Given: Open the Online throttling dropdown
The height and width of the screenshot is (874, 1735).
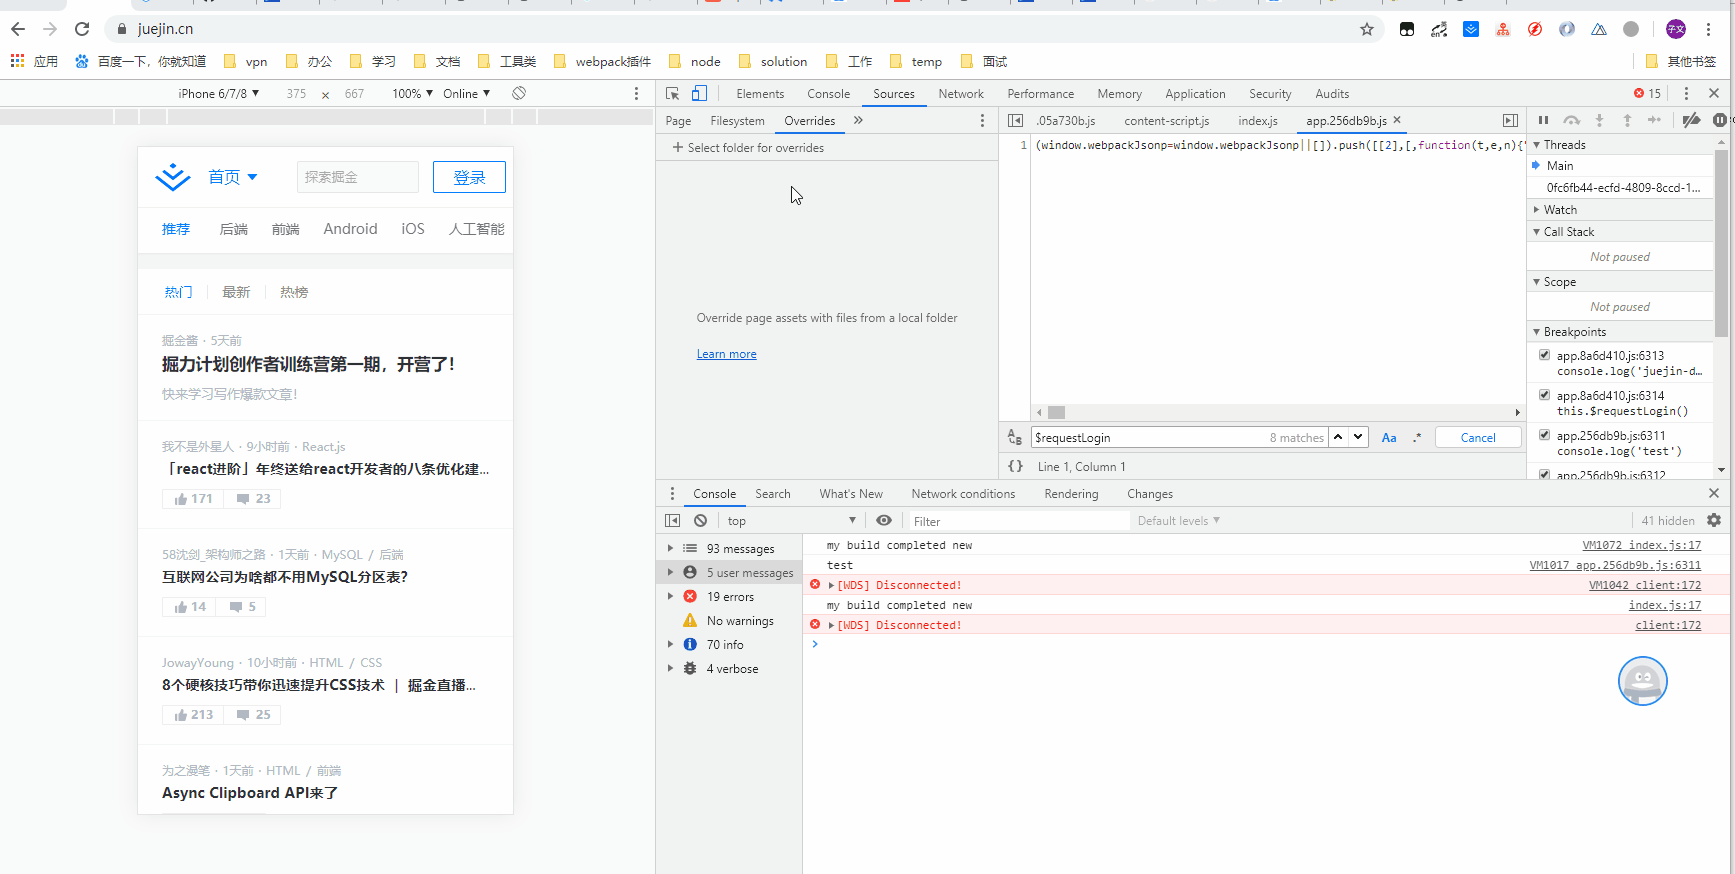Looking at the screenshot, I should 467,93.
